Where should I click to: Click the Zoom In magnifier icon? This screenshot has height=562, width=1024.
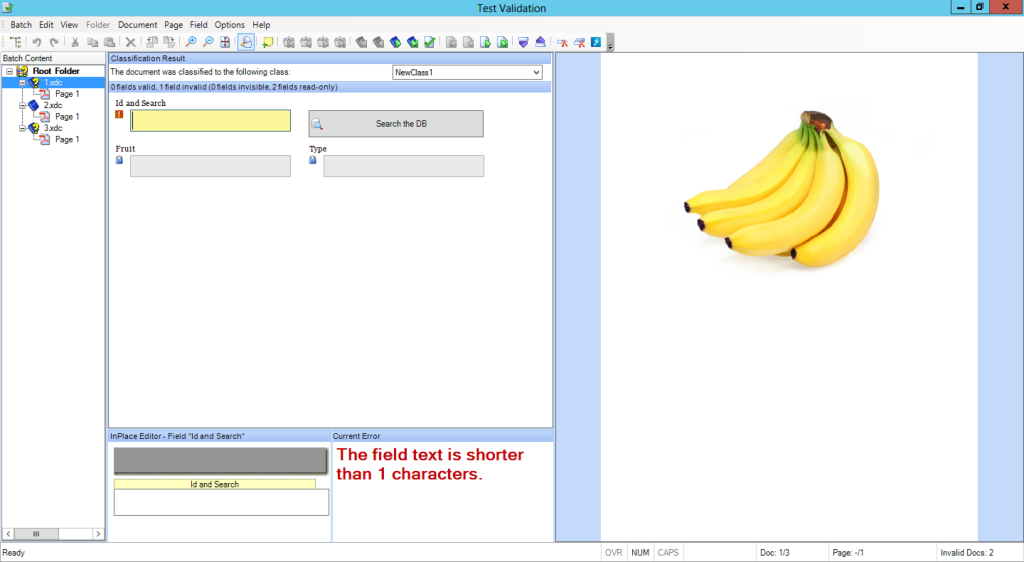[191, 42]
